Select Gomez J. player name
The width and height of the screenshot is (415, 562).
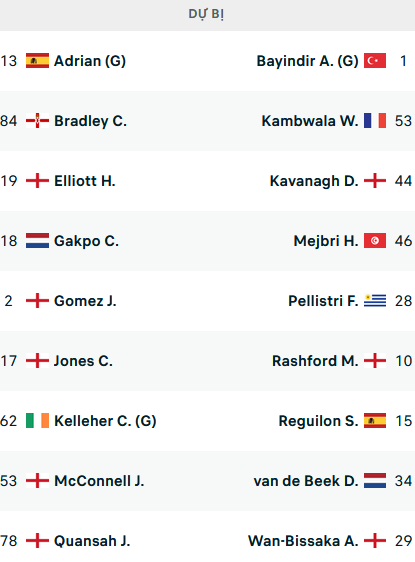(x=85, y=301)
